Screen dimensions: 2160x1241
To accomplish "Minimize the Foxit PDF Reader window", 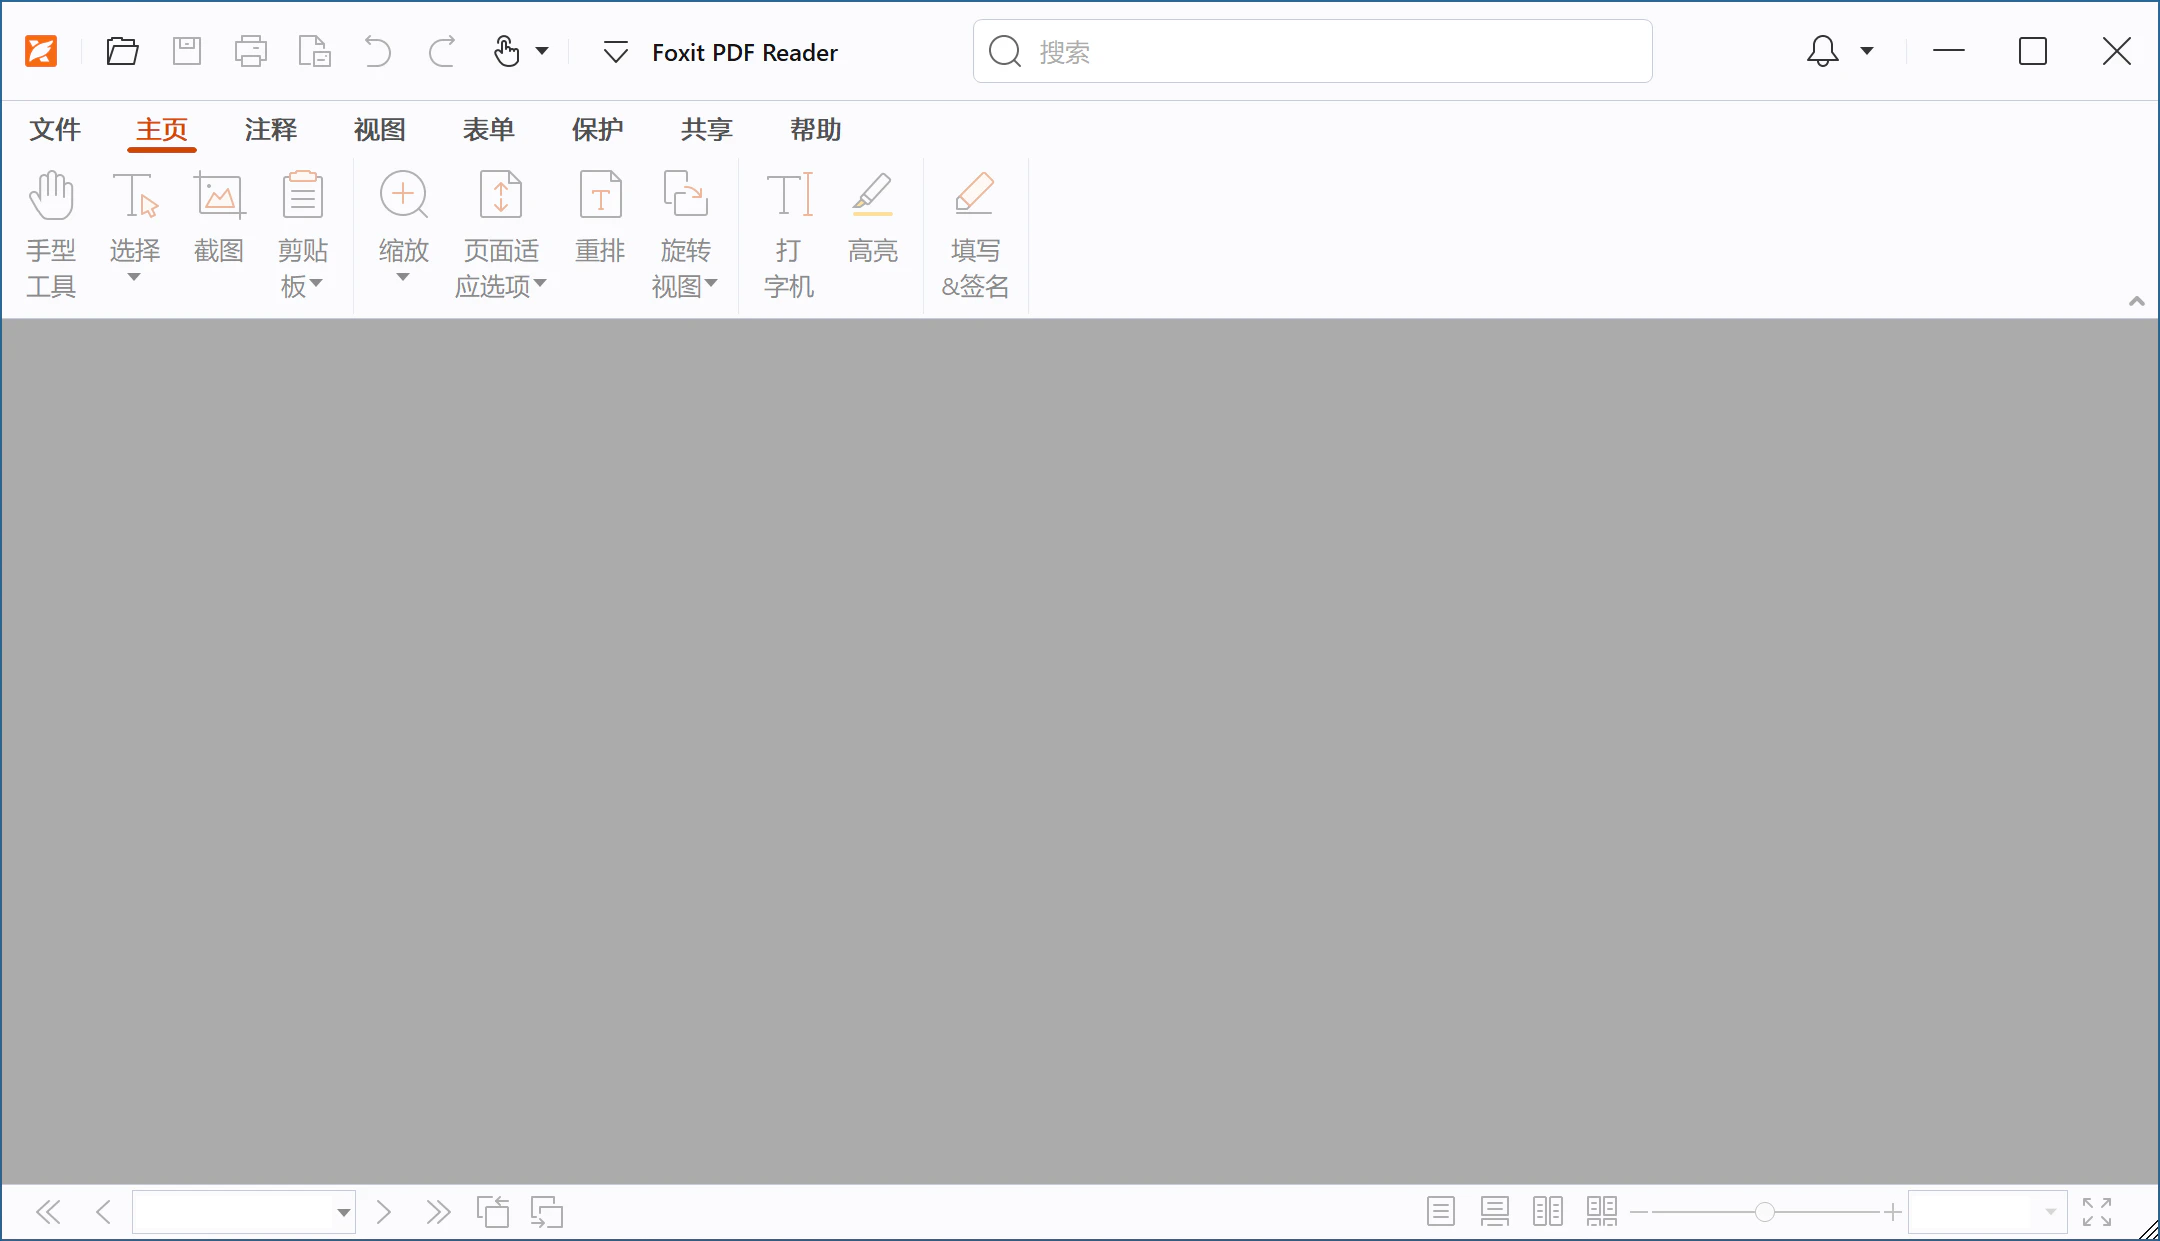I will click(x=1949, y=51).
